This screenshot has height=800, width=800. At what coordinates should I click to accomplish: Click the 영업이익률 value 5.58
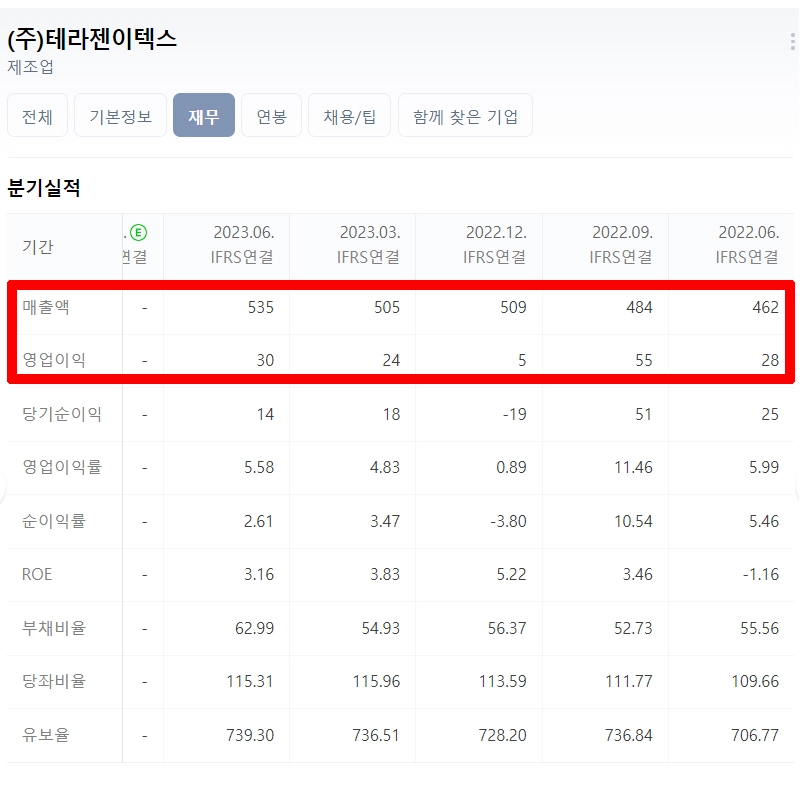click(259, 467)
